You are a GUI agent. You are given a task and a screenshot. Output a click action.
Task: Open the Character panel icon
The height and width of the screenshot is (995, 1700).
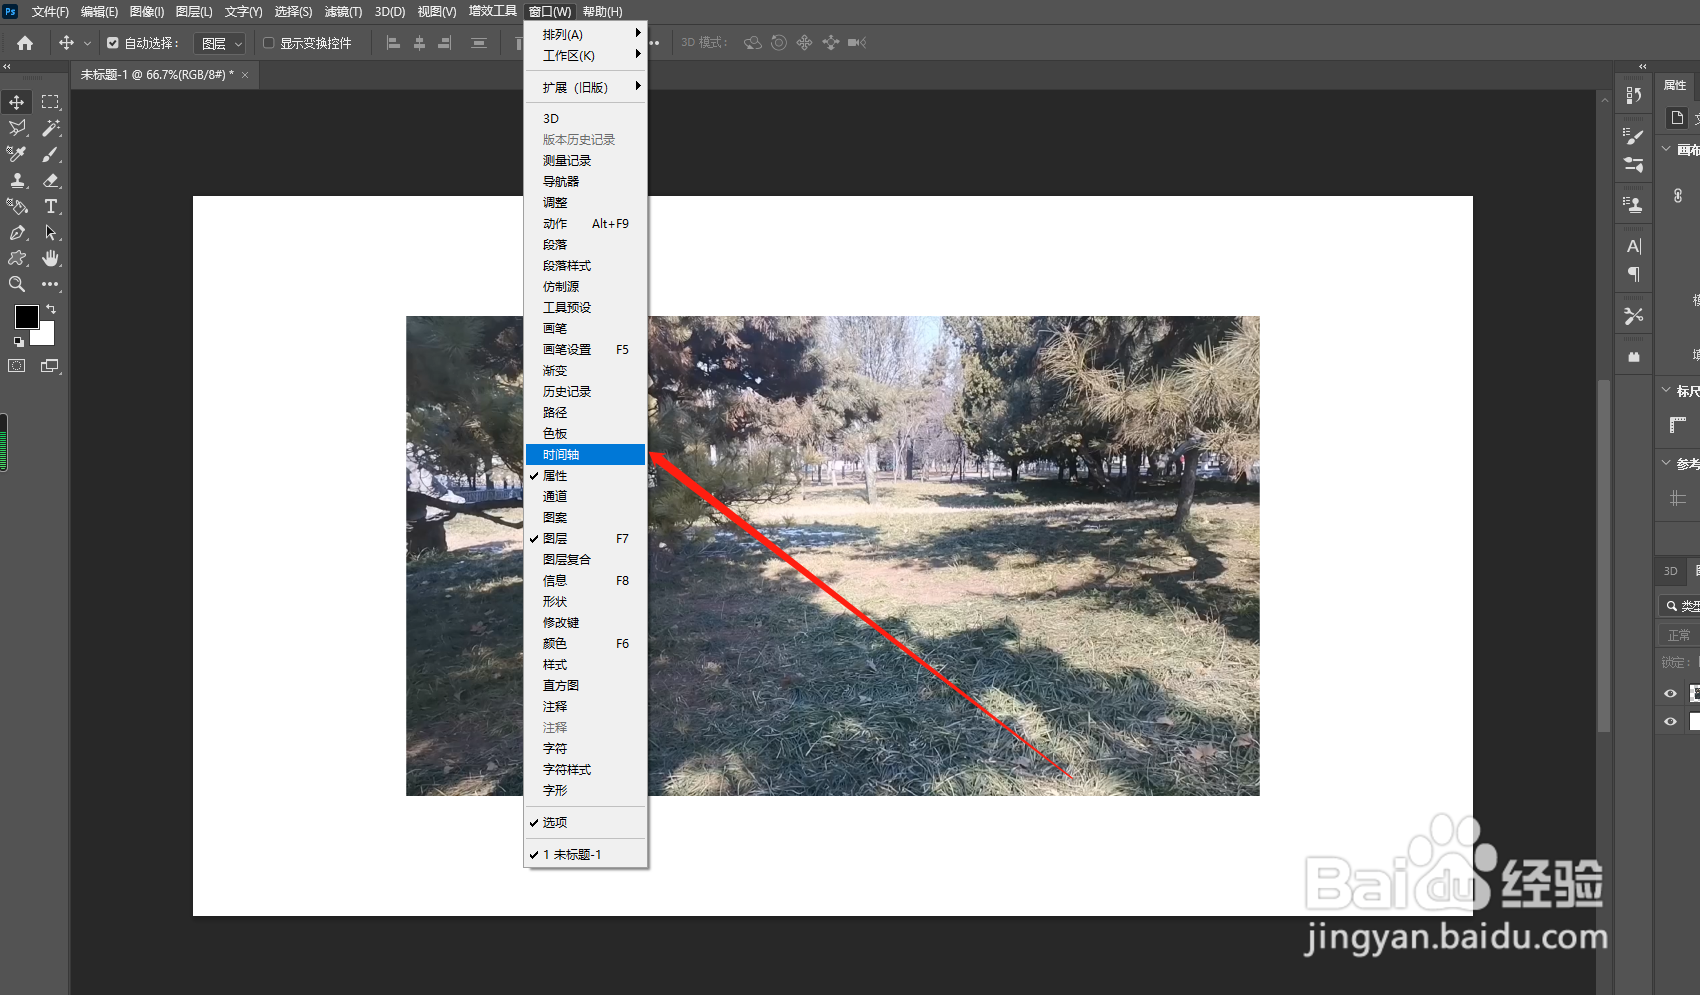[x=1633, y=246]
